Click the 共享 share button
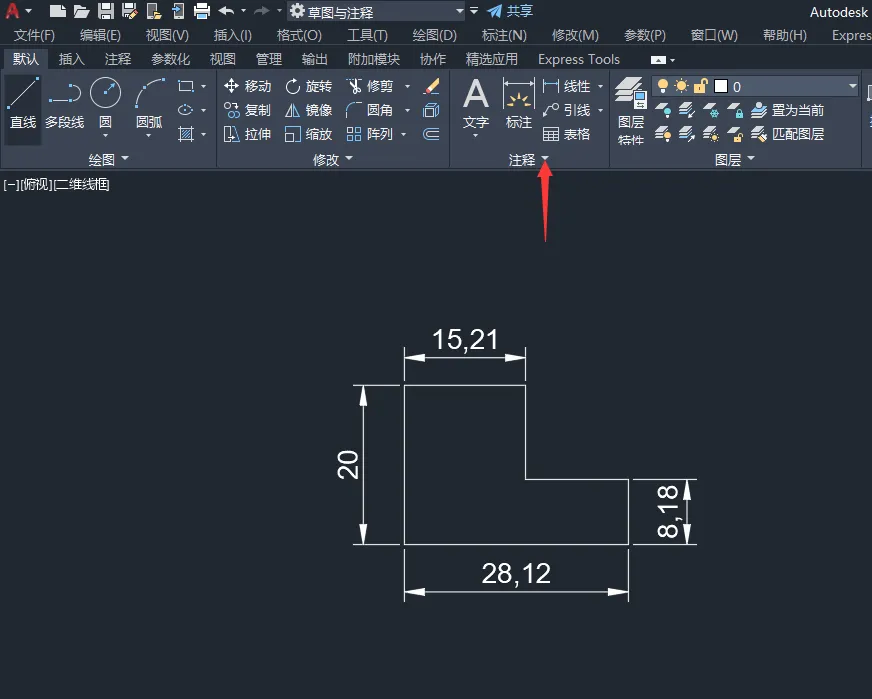 tap(510, 11)
